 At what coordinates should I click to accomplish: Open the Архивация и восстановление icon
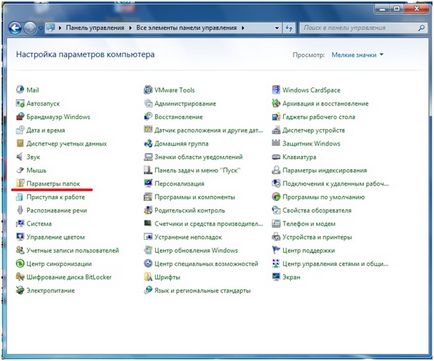[276, 103]
